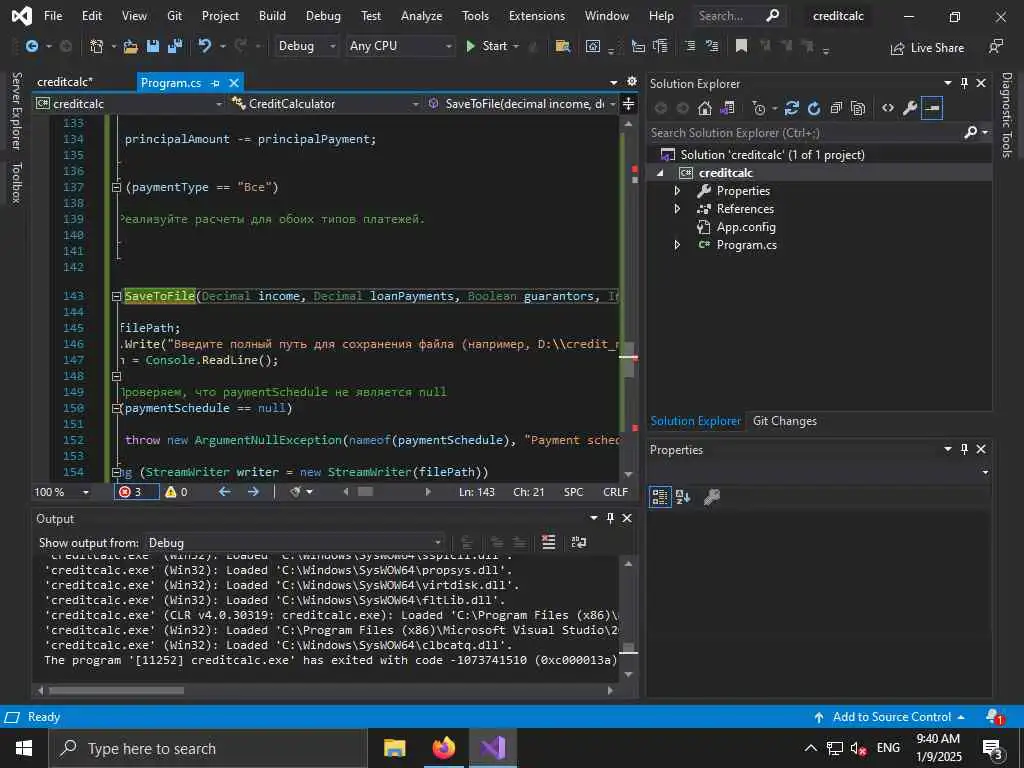Click Collapse All icon in Solution Explorer
1024x768 pixels.
coord(836,108)
